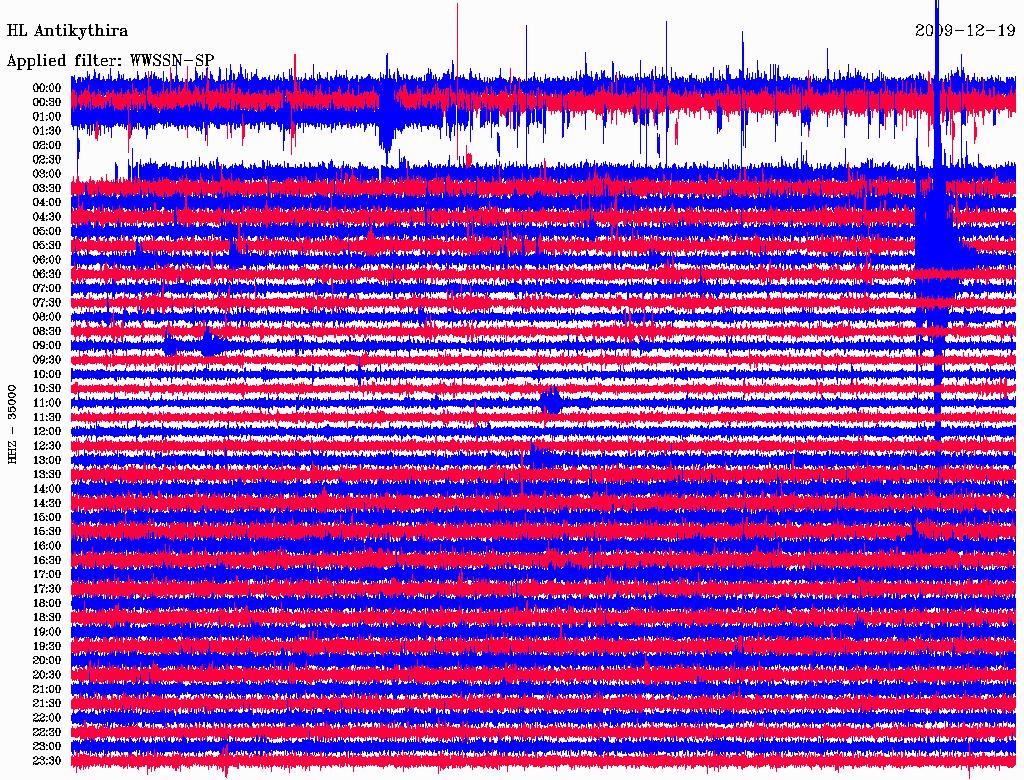Select the 01:30 time label

click(x=47, y=131)
